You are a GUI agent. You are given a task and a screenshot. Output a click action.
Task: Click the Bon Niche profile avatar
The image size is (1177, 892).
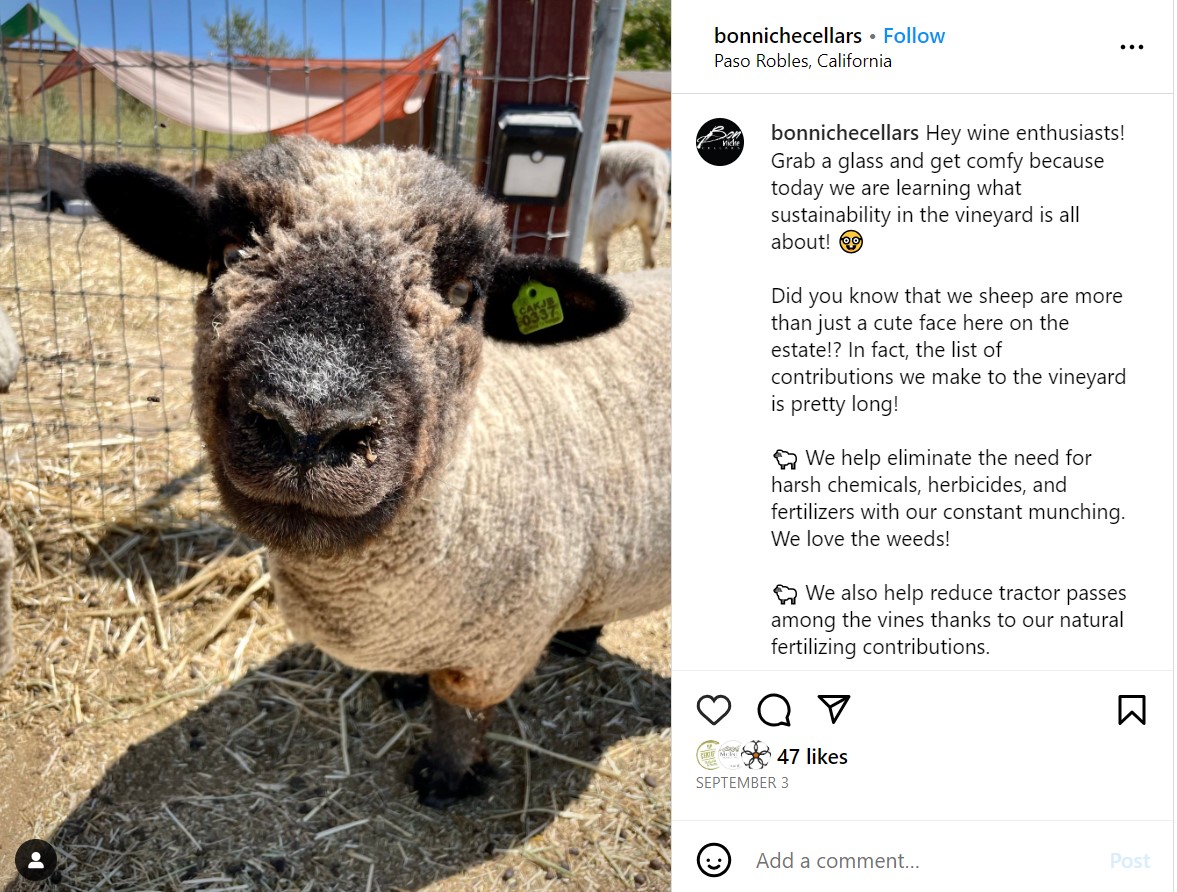720,142
